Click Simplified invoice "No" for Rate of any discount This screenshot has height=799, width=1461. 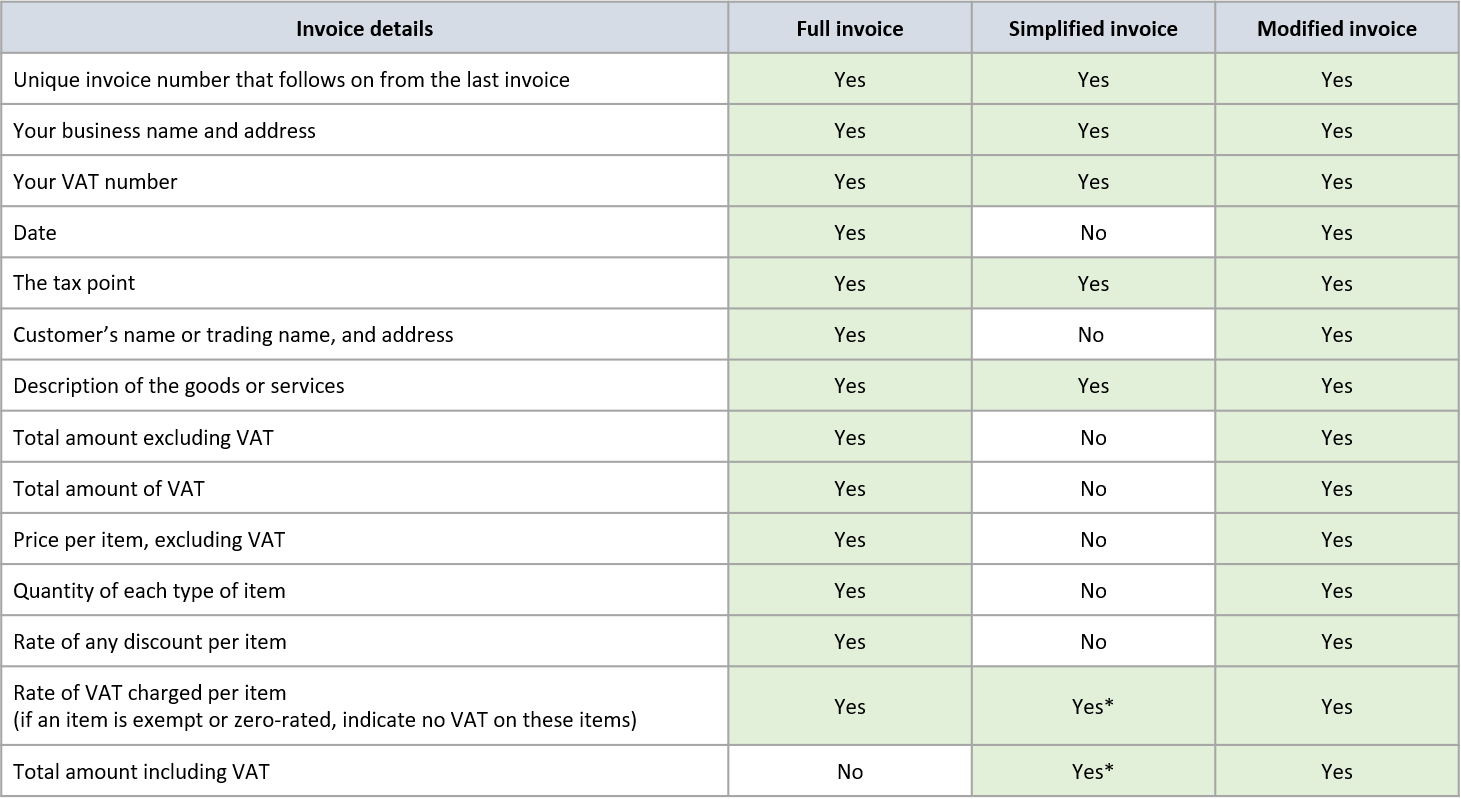(x=1093, y=642)
